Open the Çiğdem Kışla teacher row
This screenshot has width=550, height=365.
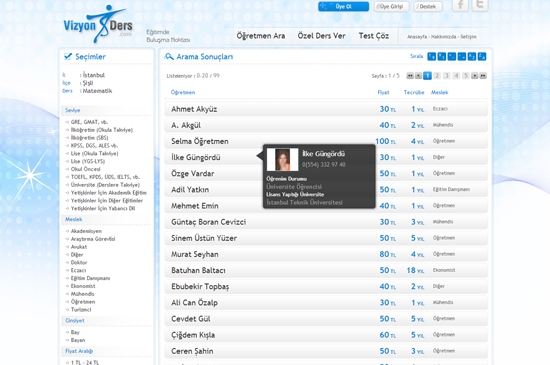326,335
